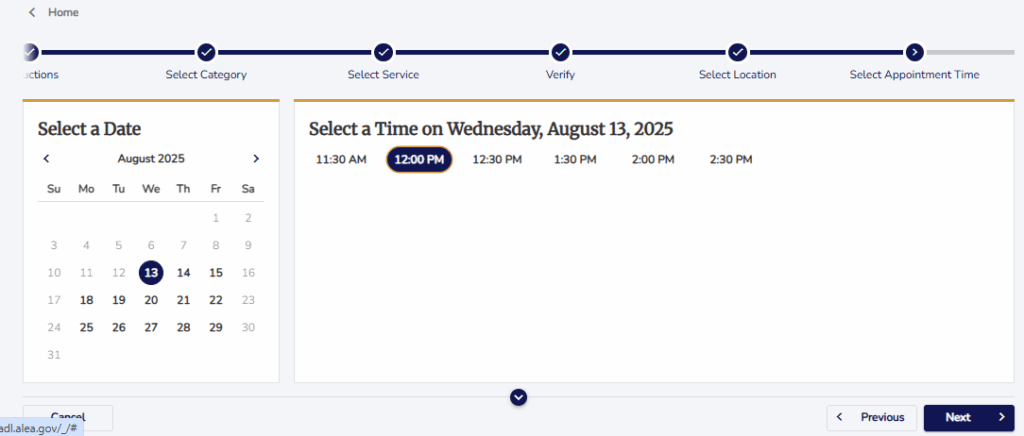Viewport: 1024px width, 436px height.
Task: Choose the 12:30 PM time slot
Action: [498, 159]
